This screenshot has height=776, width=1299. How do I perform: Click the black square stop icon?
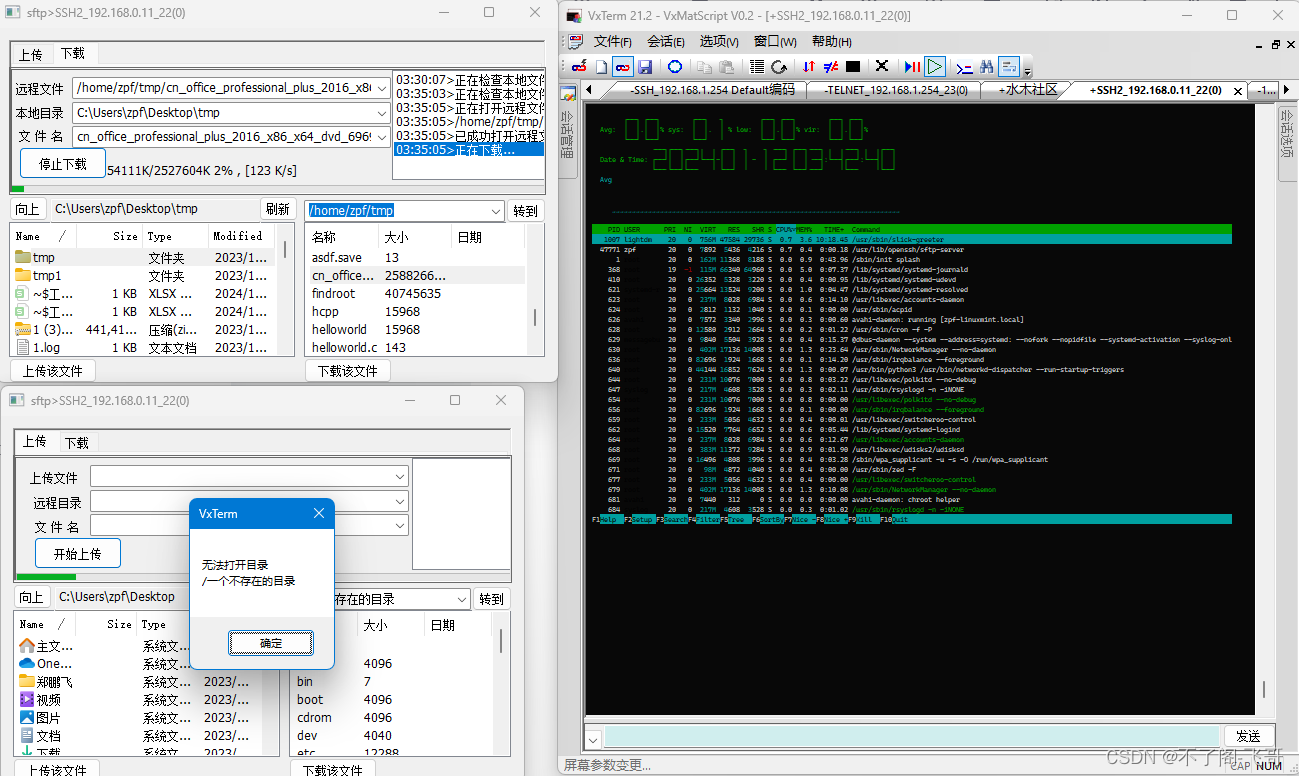coord(852,67)
